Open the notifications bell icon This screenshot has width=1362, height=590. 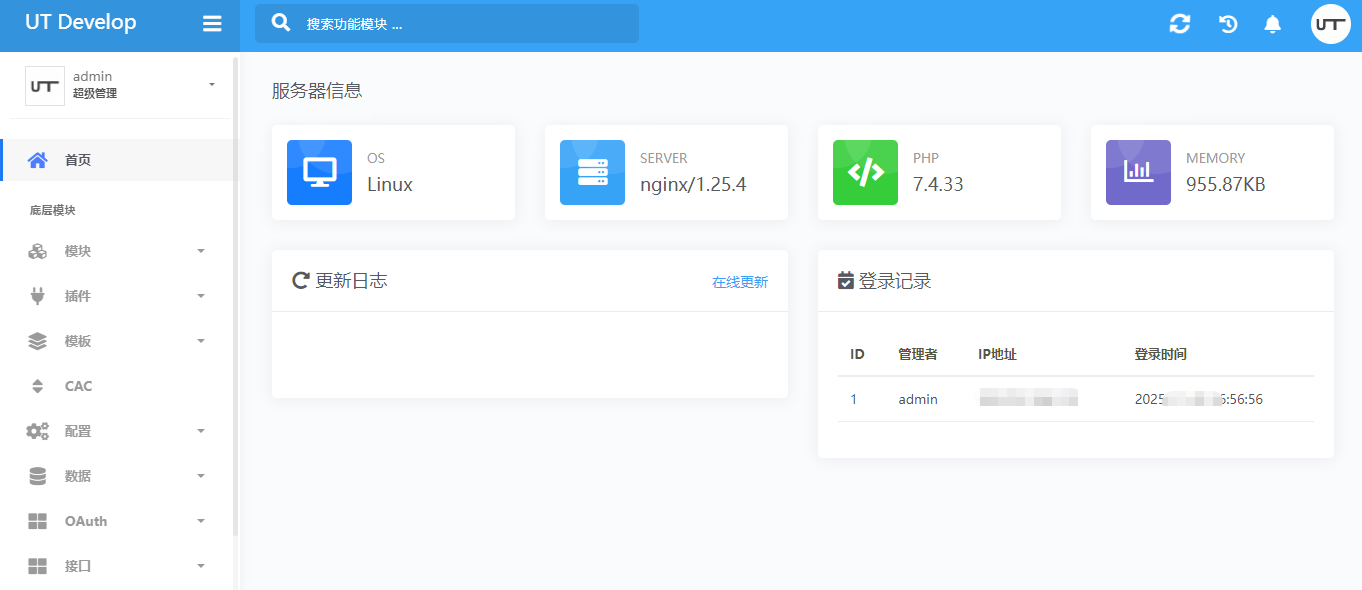click(x=1272, y=24)
